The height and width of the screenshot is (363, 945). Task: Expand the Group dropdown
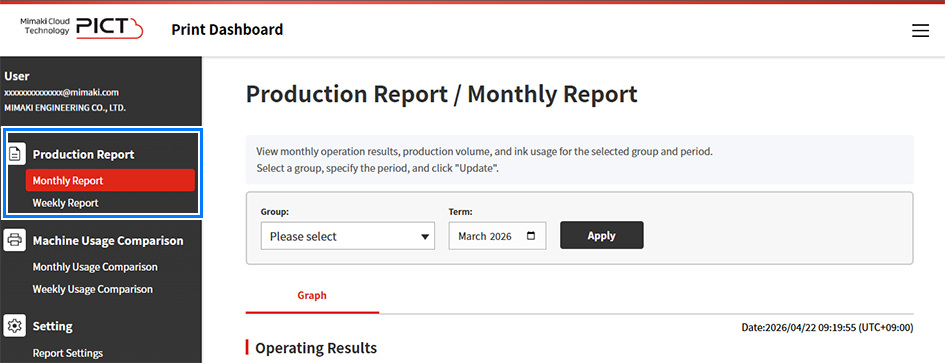348,236
